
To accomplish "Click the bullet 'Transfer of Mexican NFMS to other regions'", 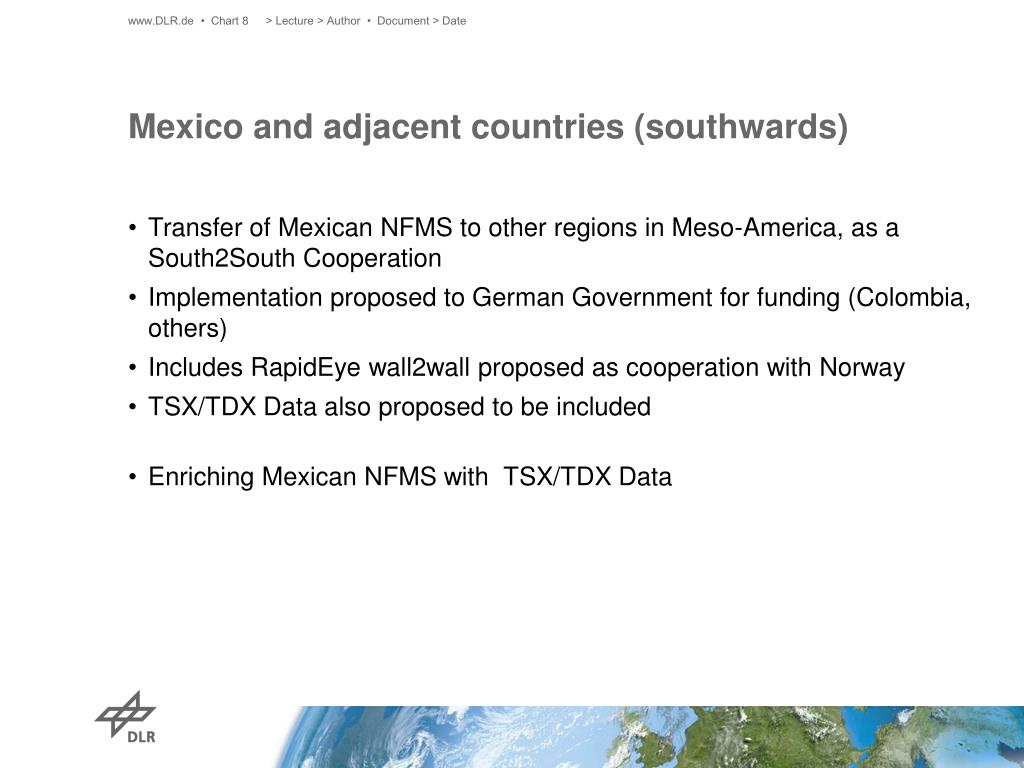I will point(523,228).
